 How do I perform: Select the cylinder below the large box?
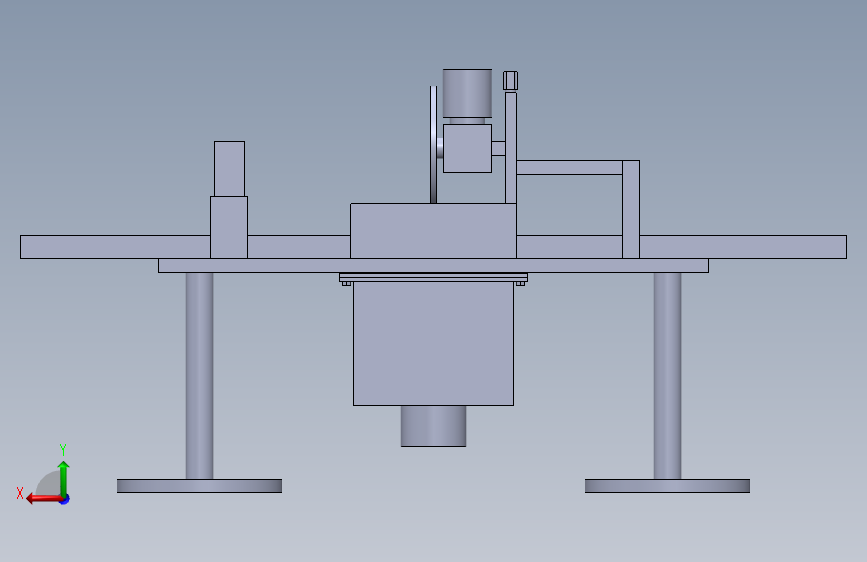[434, 426]
